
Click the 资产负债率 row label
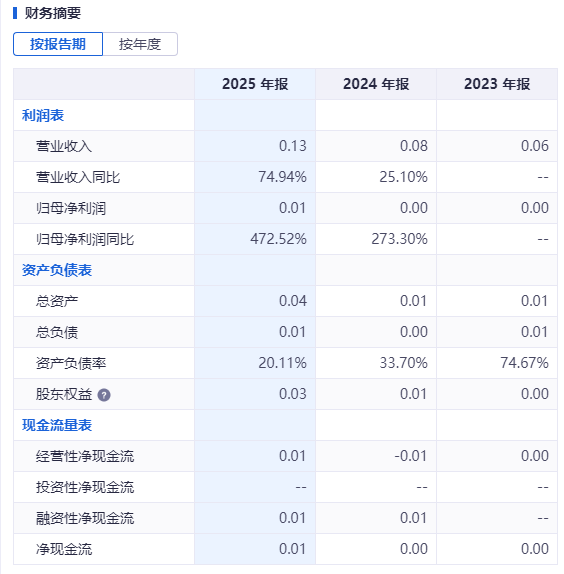(x=71, y=363)
